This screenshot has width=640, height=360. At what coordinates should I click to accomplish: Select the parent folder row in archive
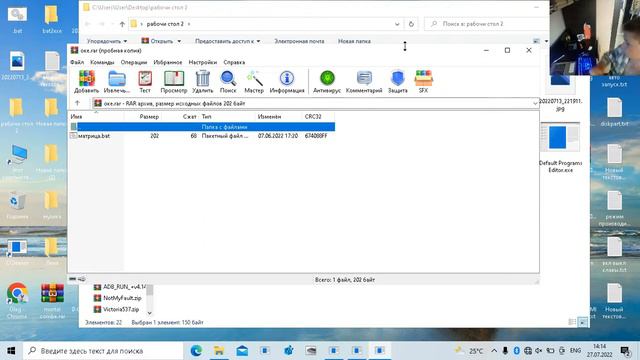pos(202,127)
